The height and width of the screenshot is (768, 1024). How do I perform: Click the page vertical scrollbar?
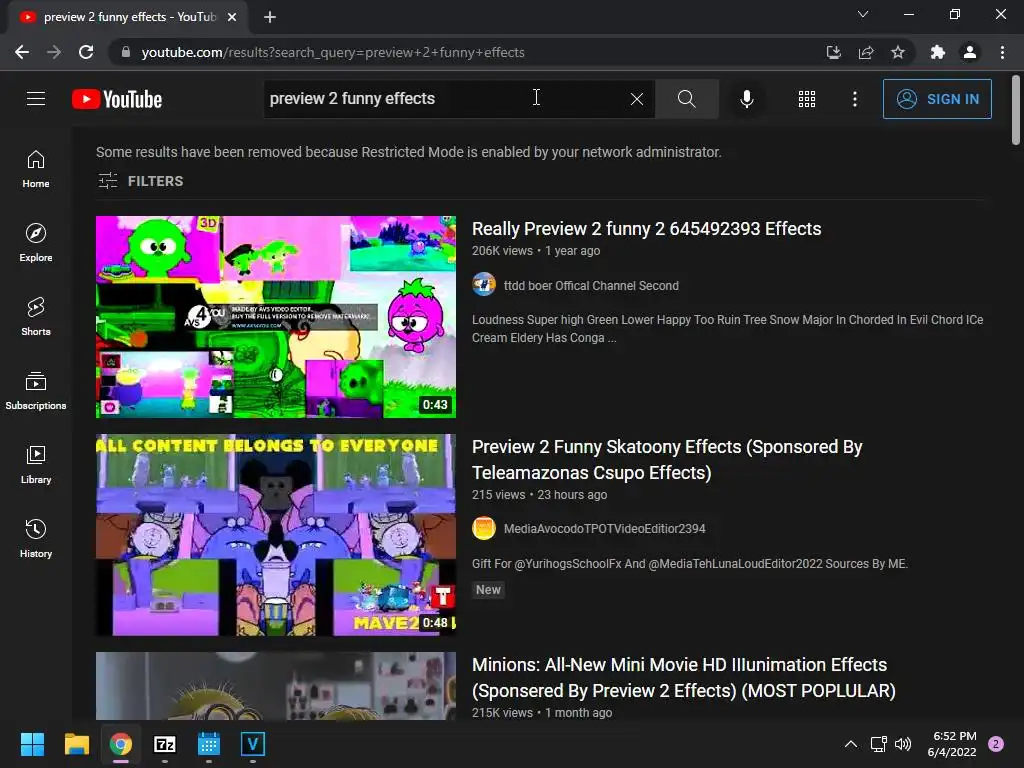coord(1016,110)
